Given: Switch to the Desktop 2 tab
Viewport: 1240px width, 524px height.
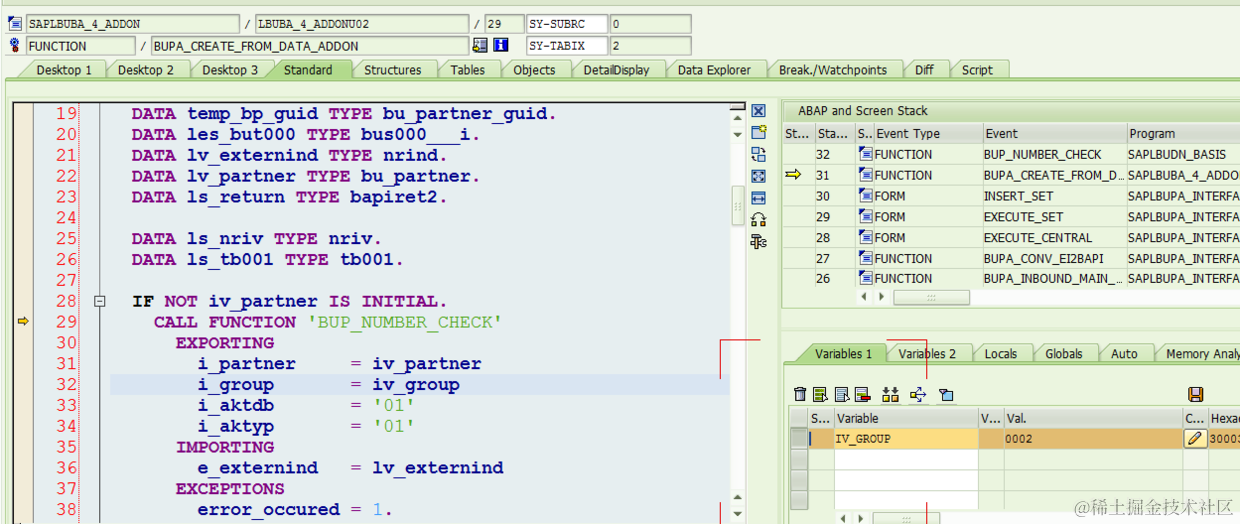Looking at the screenshot, I should [x=146, y=70].
